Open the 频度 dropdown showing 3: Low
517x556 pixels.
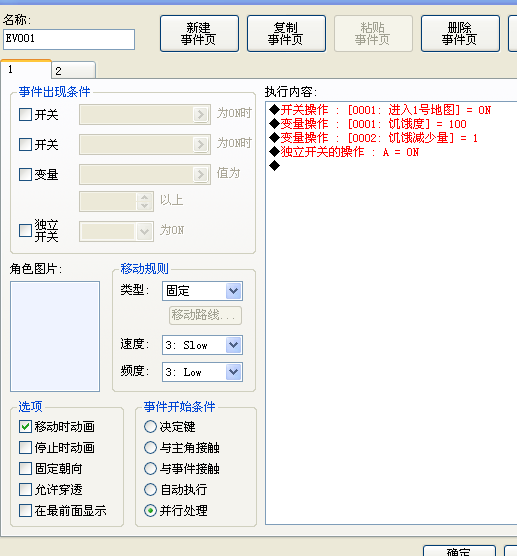pyautogui.click(x=202, y=372)
